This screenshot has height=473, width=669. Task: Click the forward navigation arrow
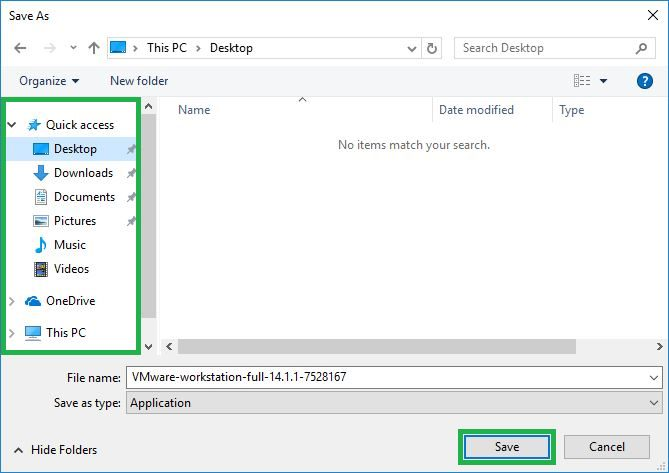(x=49, y=48)
